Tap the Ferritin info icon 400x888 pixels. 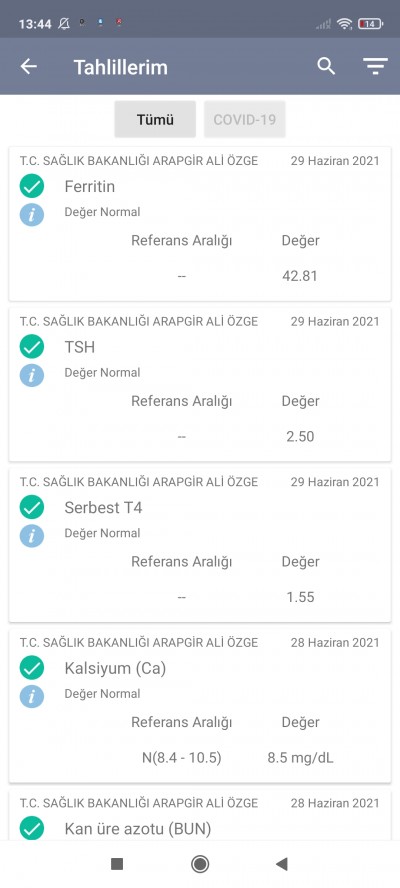[x=32, y=215]
